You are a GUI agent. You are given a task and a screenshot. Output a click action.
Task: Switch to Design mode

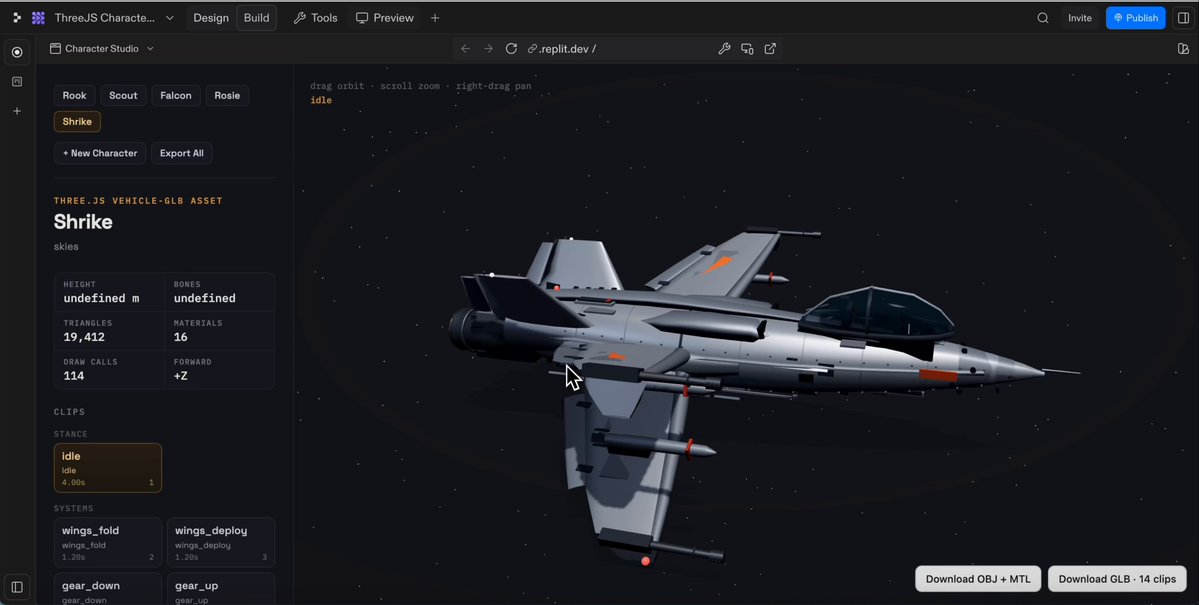pyautogui.click(x=211, y=18)
